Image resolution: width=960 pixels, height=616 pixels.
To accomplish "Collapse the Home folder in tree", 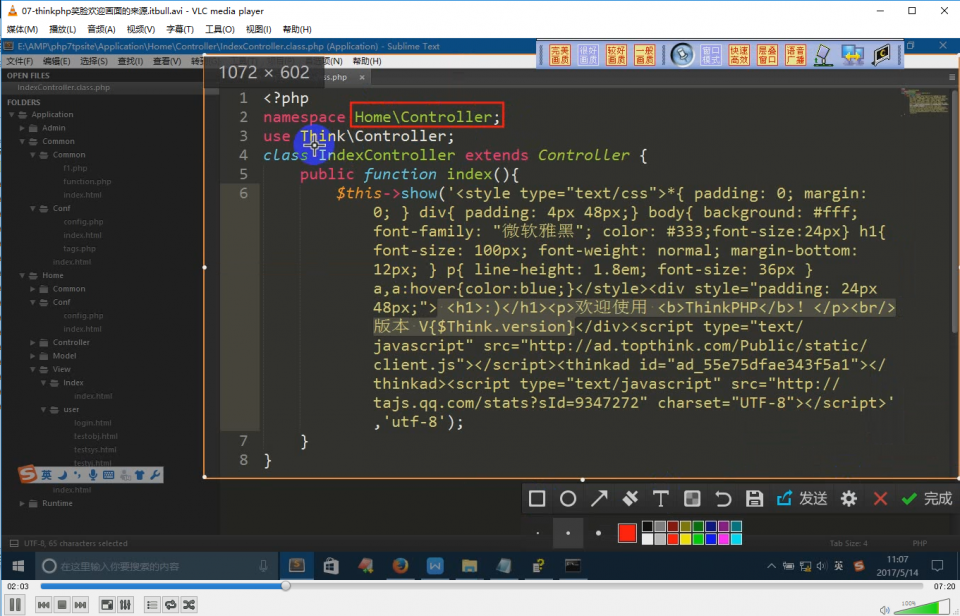I will [22, 276].
